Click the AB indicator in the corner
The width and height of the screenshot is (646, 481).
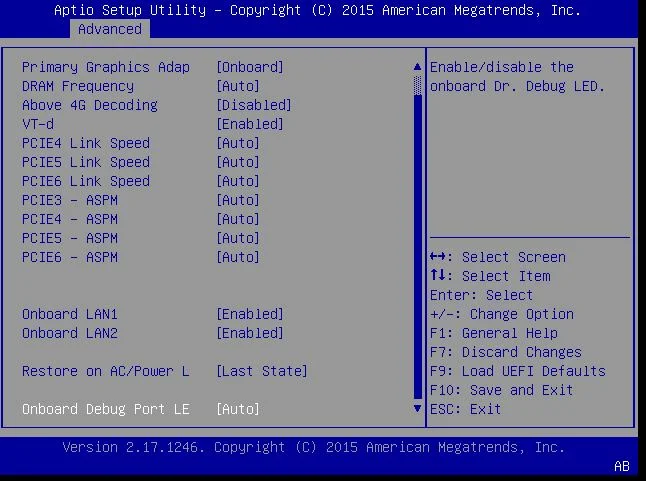(x=622, y=466)
